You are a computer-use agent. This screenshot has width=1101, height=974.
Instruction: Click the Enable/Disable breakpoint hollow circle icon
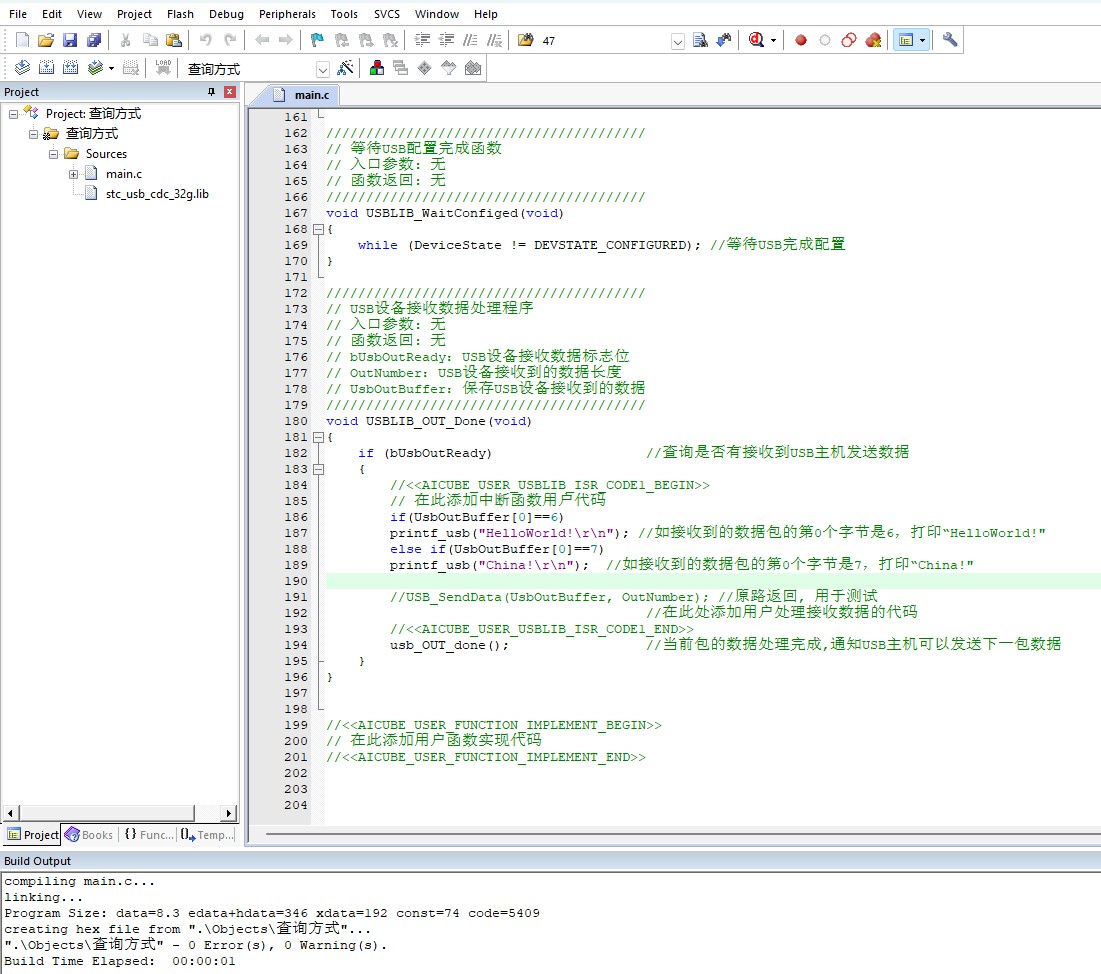click(825, 40)
